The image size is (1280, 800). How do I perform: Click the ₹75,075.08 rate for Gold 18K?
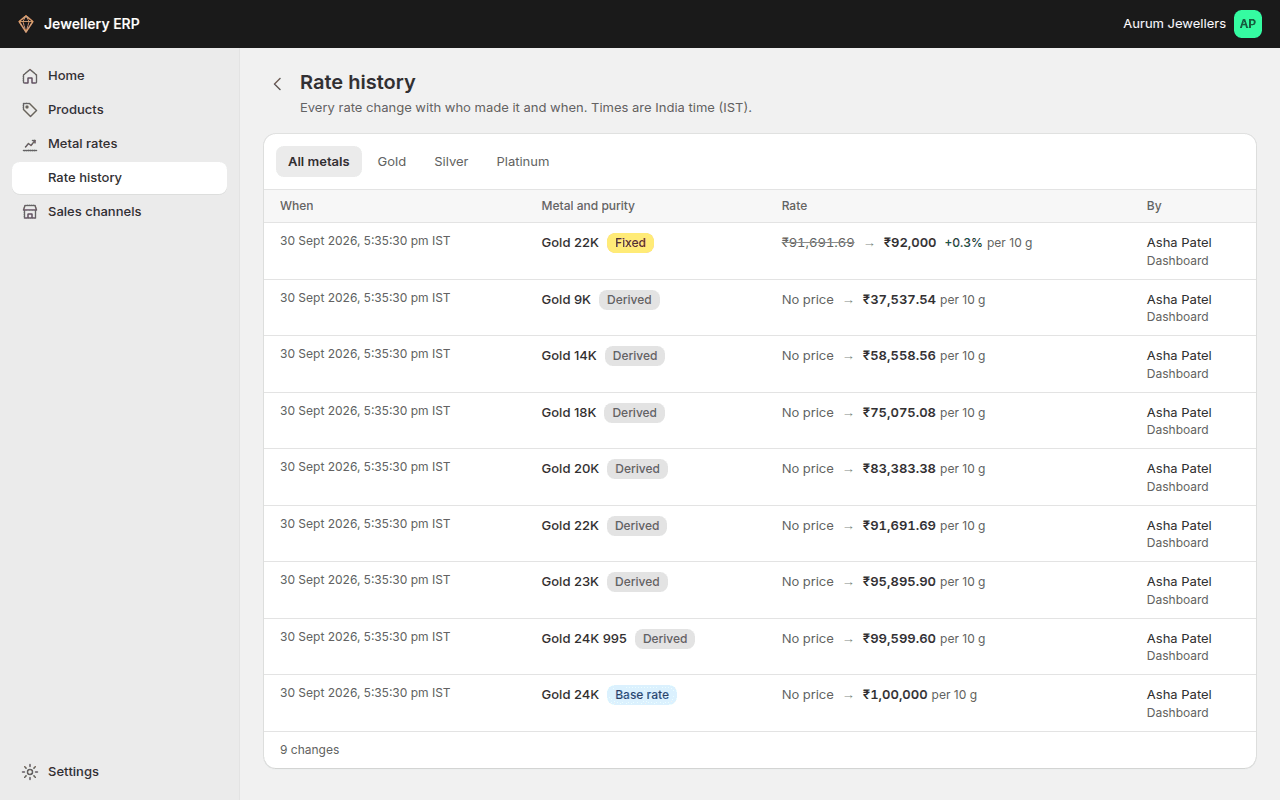900,413
